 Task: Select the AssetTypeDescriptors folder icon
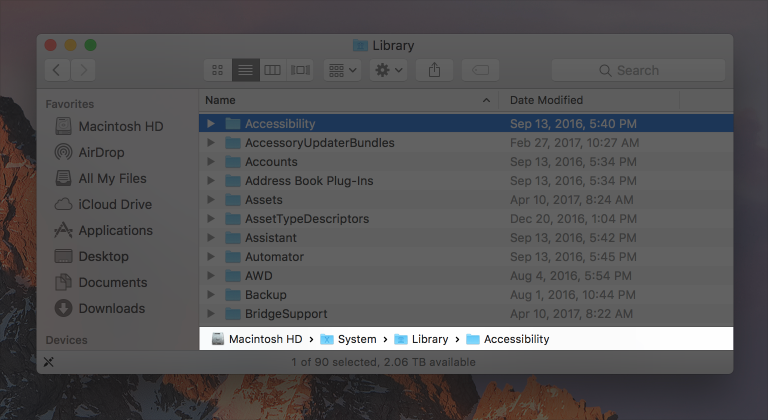pos(233,219)
